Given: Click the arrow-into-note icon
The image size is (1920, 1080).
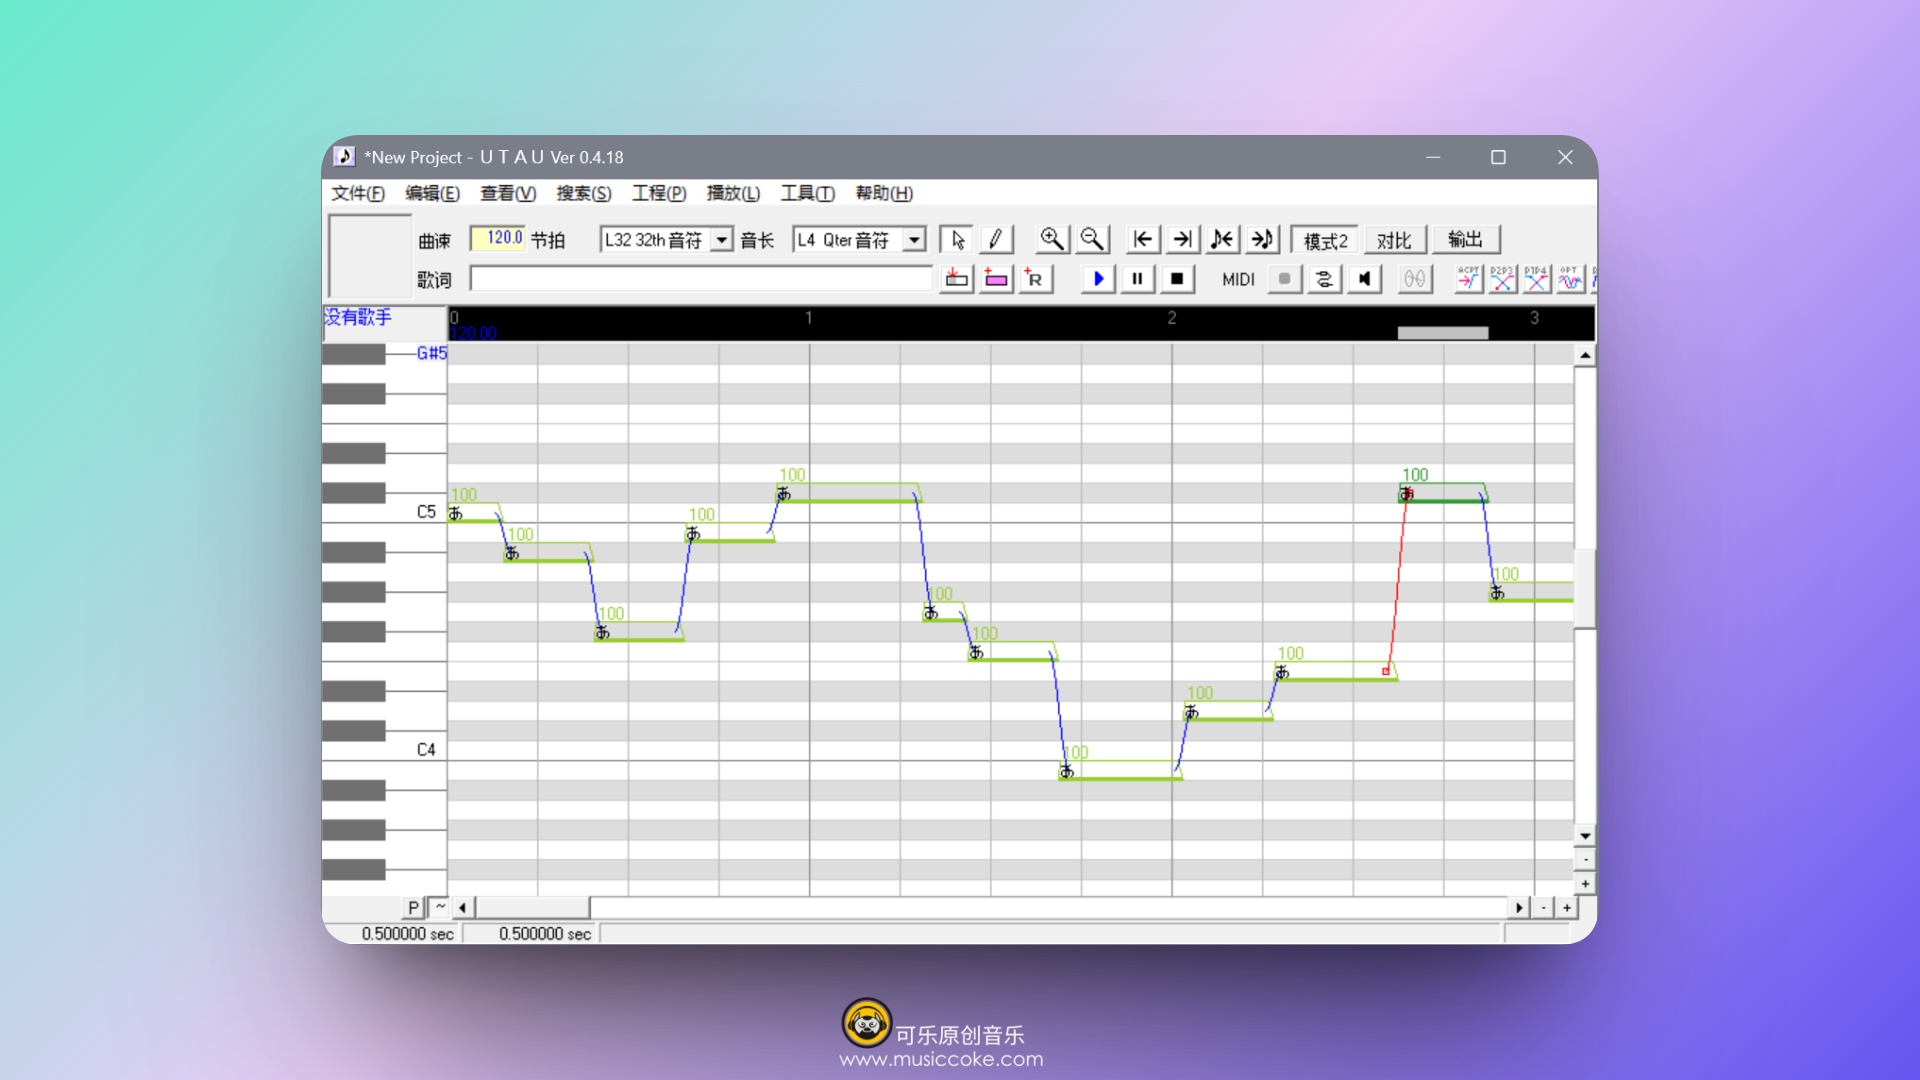Looking at the screenshot, I should (1262, 240).
